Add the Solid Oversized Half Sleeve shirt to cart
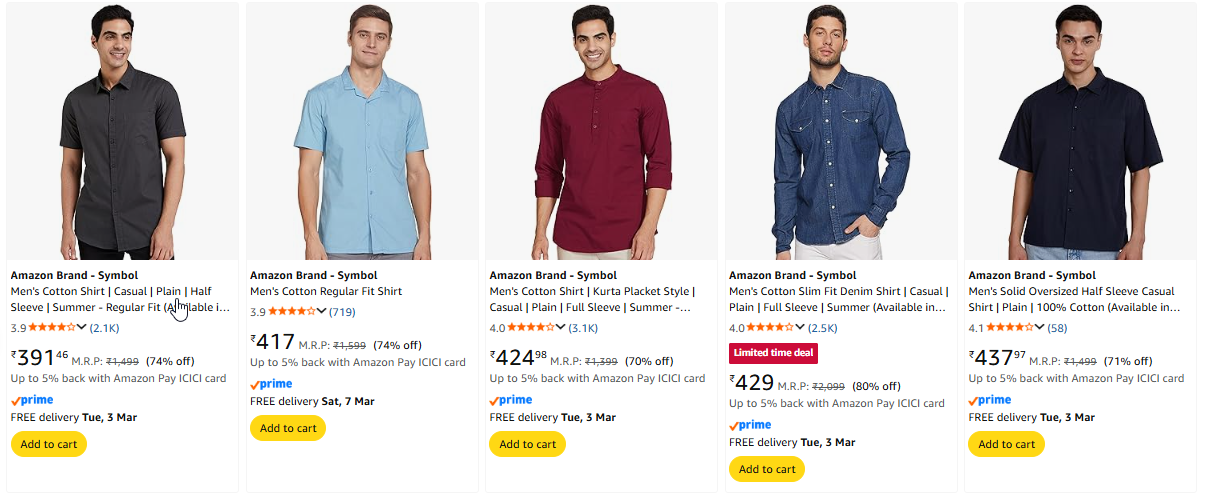 (1006, 444)
